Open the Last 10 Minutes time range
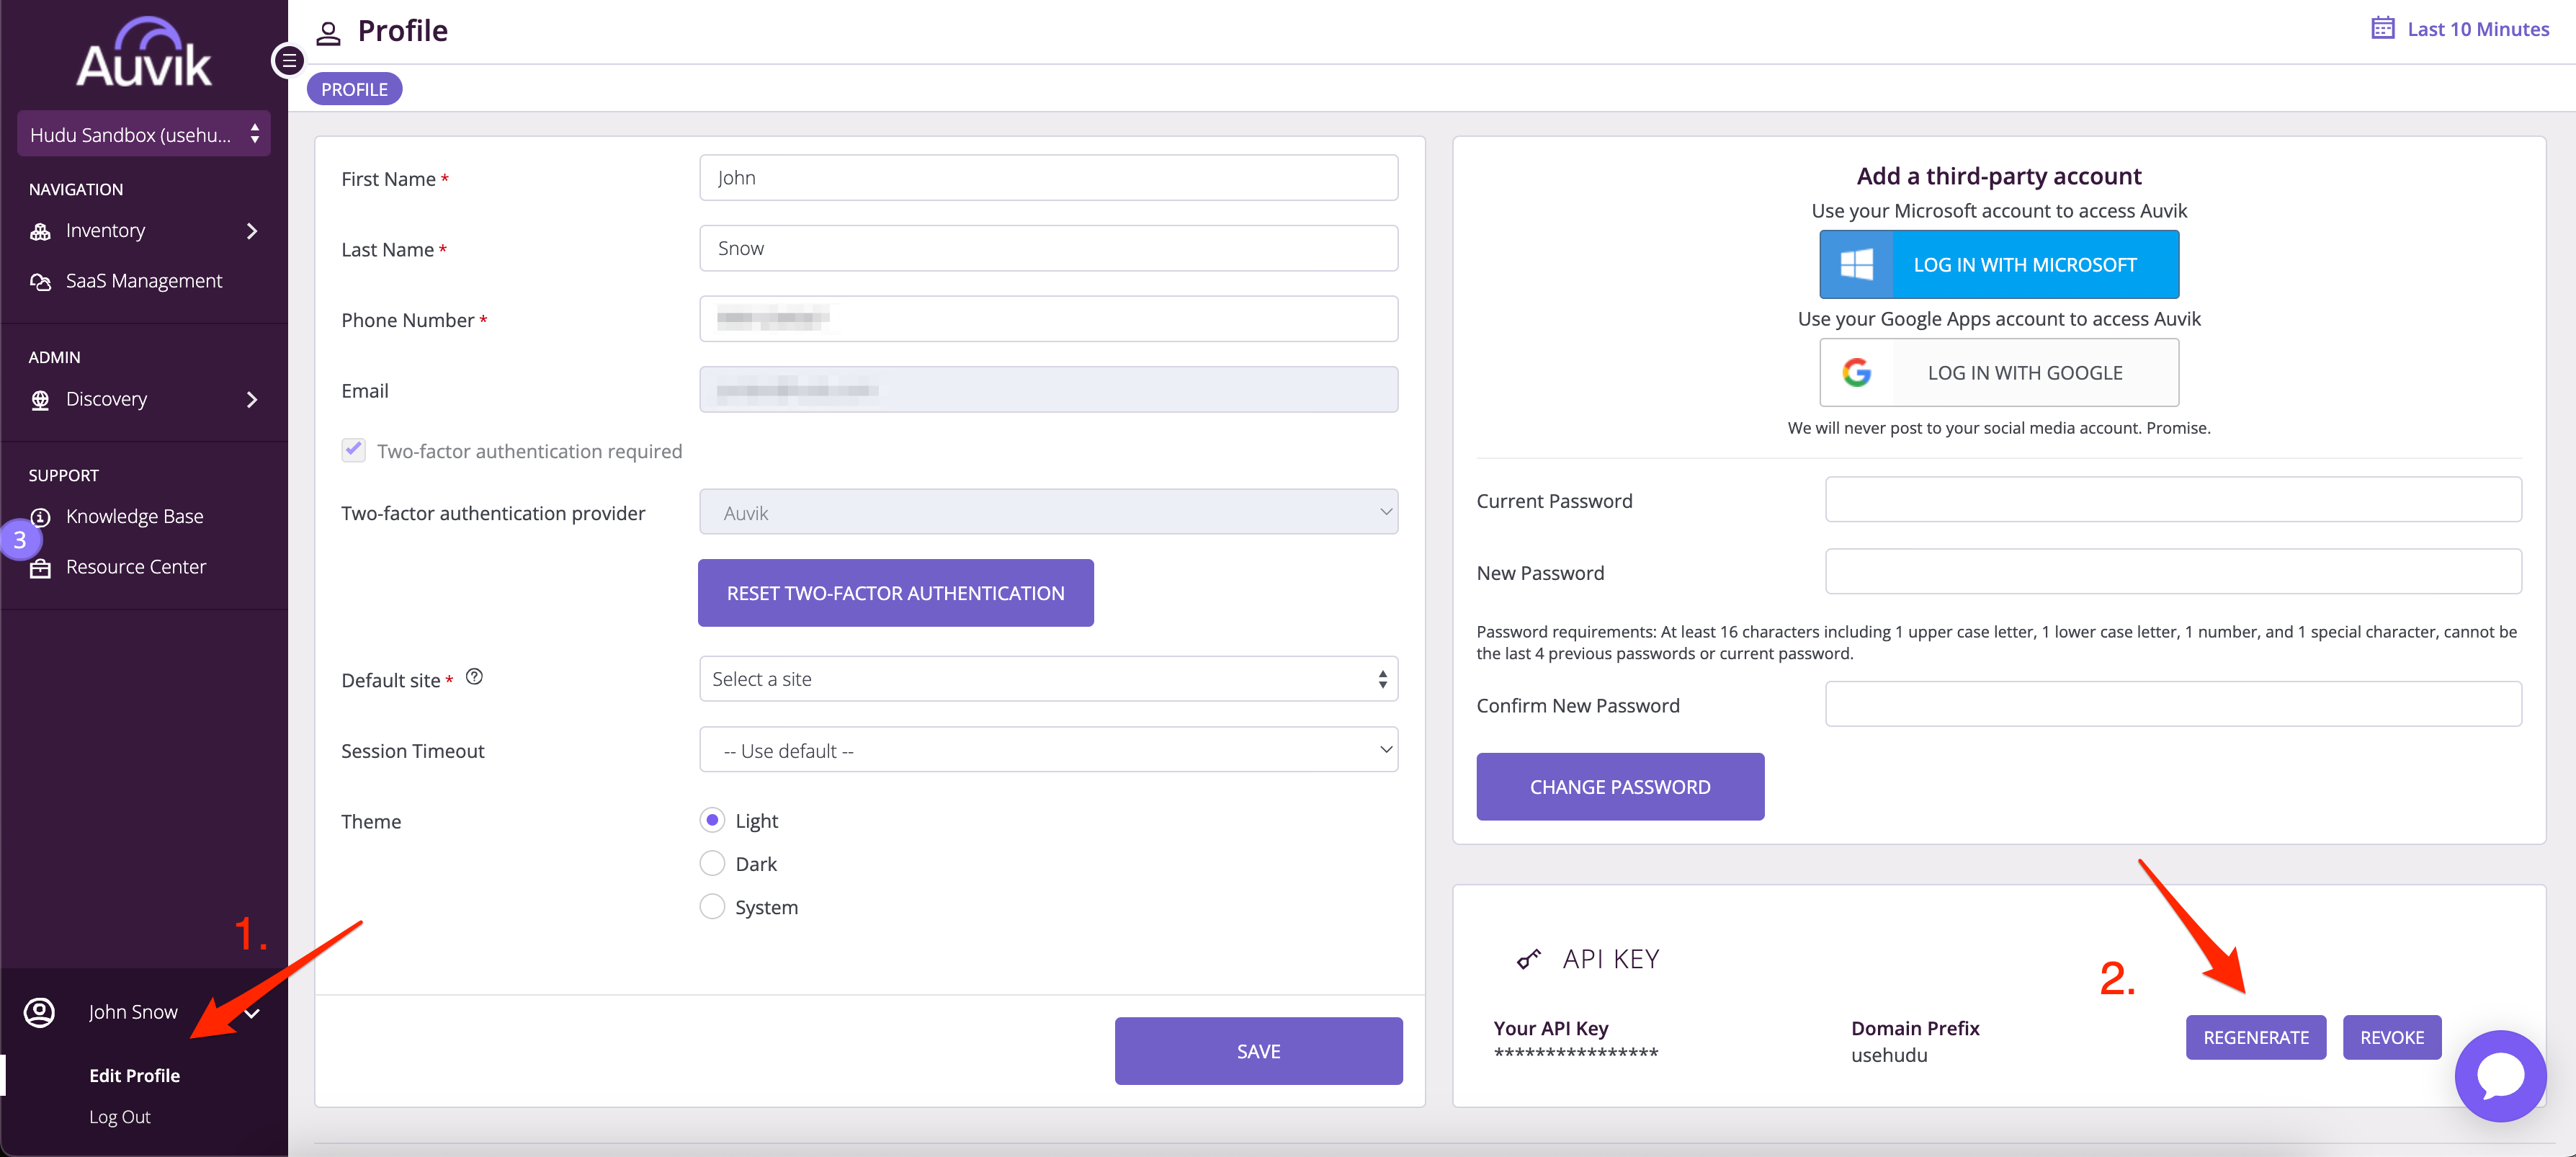This screenshot has width=2576, height=1157. (x=2478, y=29)
